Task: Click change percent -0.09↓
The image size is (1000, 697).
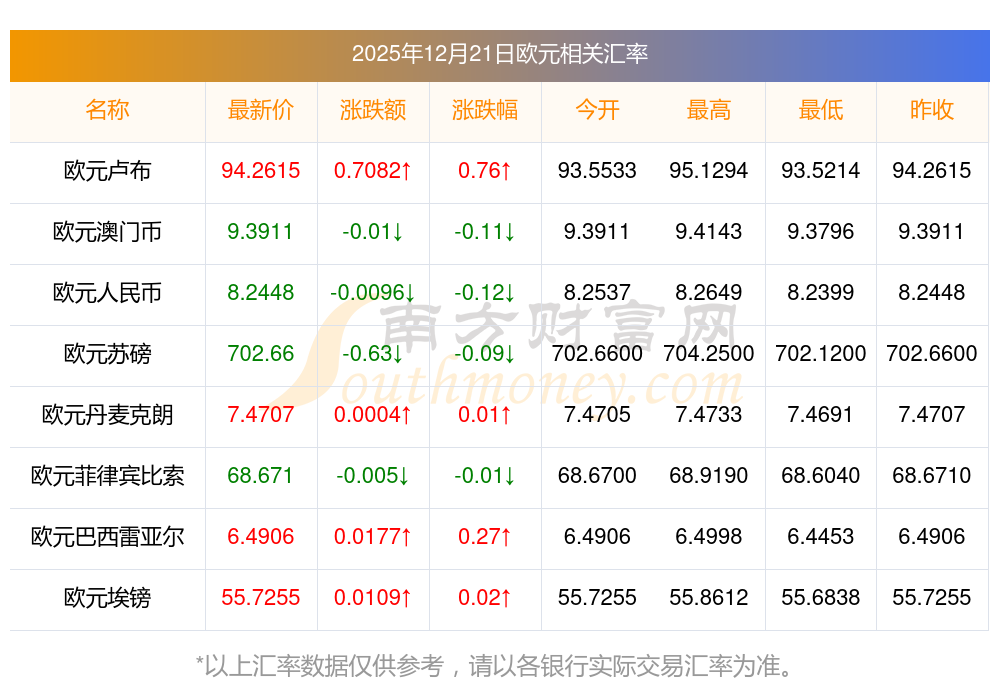Action: [x=485, y=353]
